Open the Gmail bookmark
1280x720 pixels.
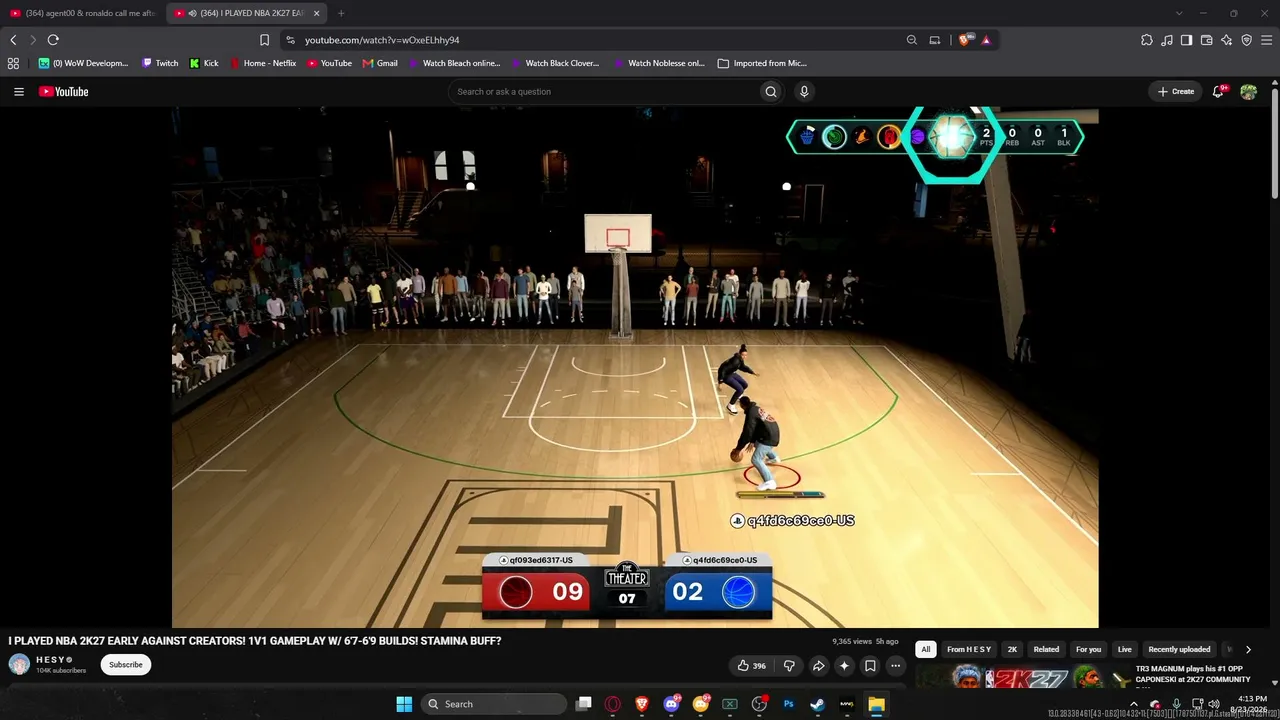point(380,63)
